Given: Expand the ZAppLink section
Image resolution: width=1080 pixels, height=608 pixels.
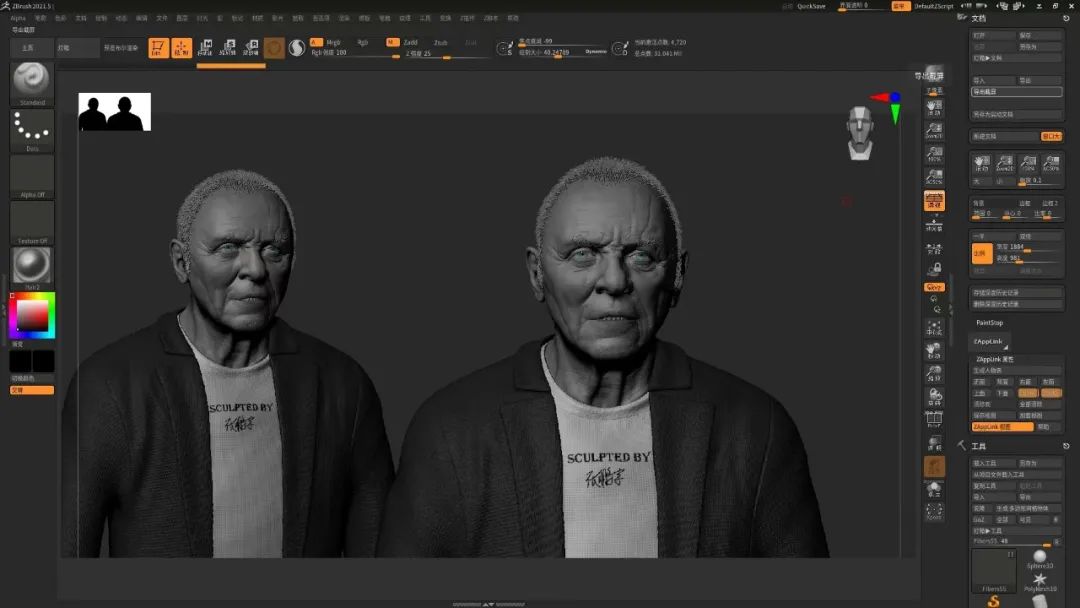Looking at the screenshot, I should click(x=990, y=341).
